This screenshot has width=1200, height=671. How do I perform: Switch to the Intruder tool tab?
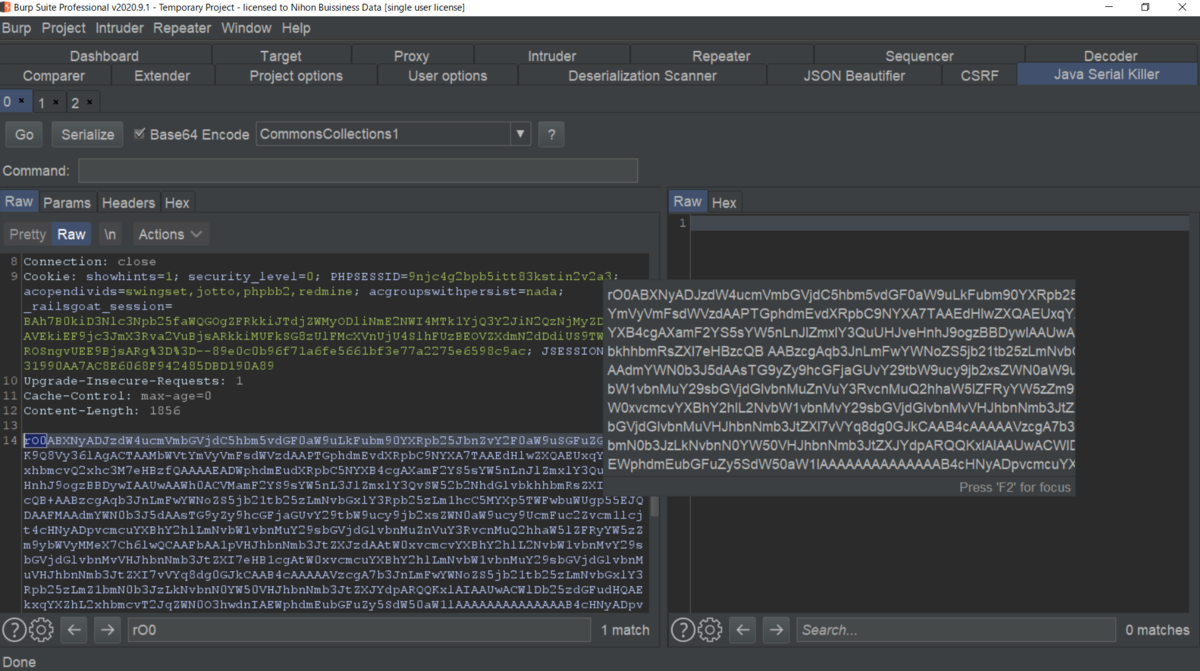(x=552, y=56)
